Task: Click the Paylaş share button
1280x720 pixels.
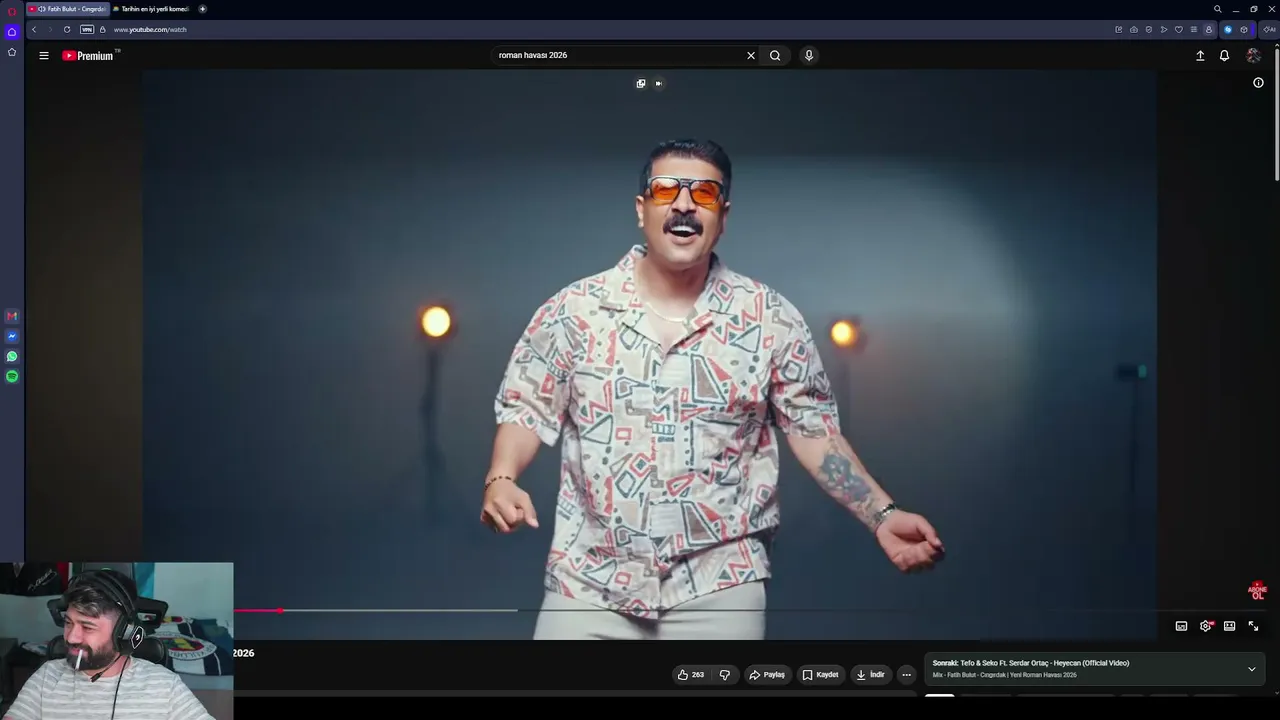Action: point(767,675)
